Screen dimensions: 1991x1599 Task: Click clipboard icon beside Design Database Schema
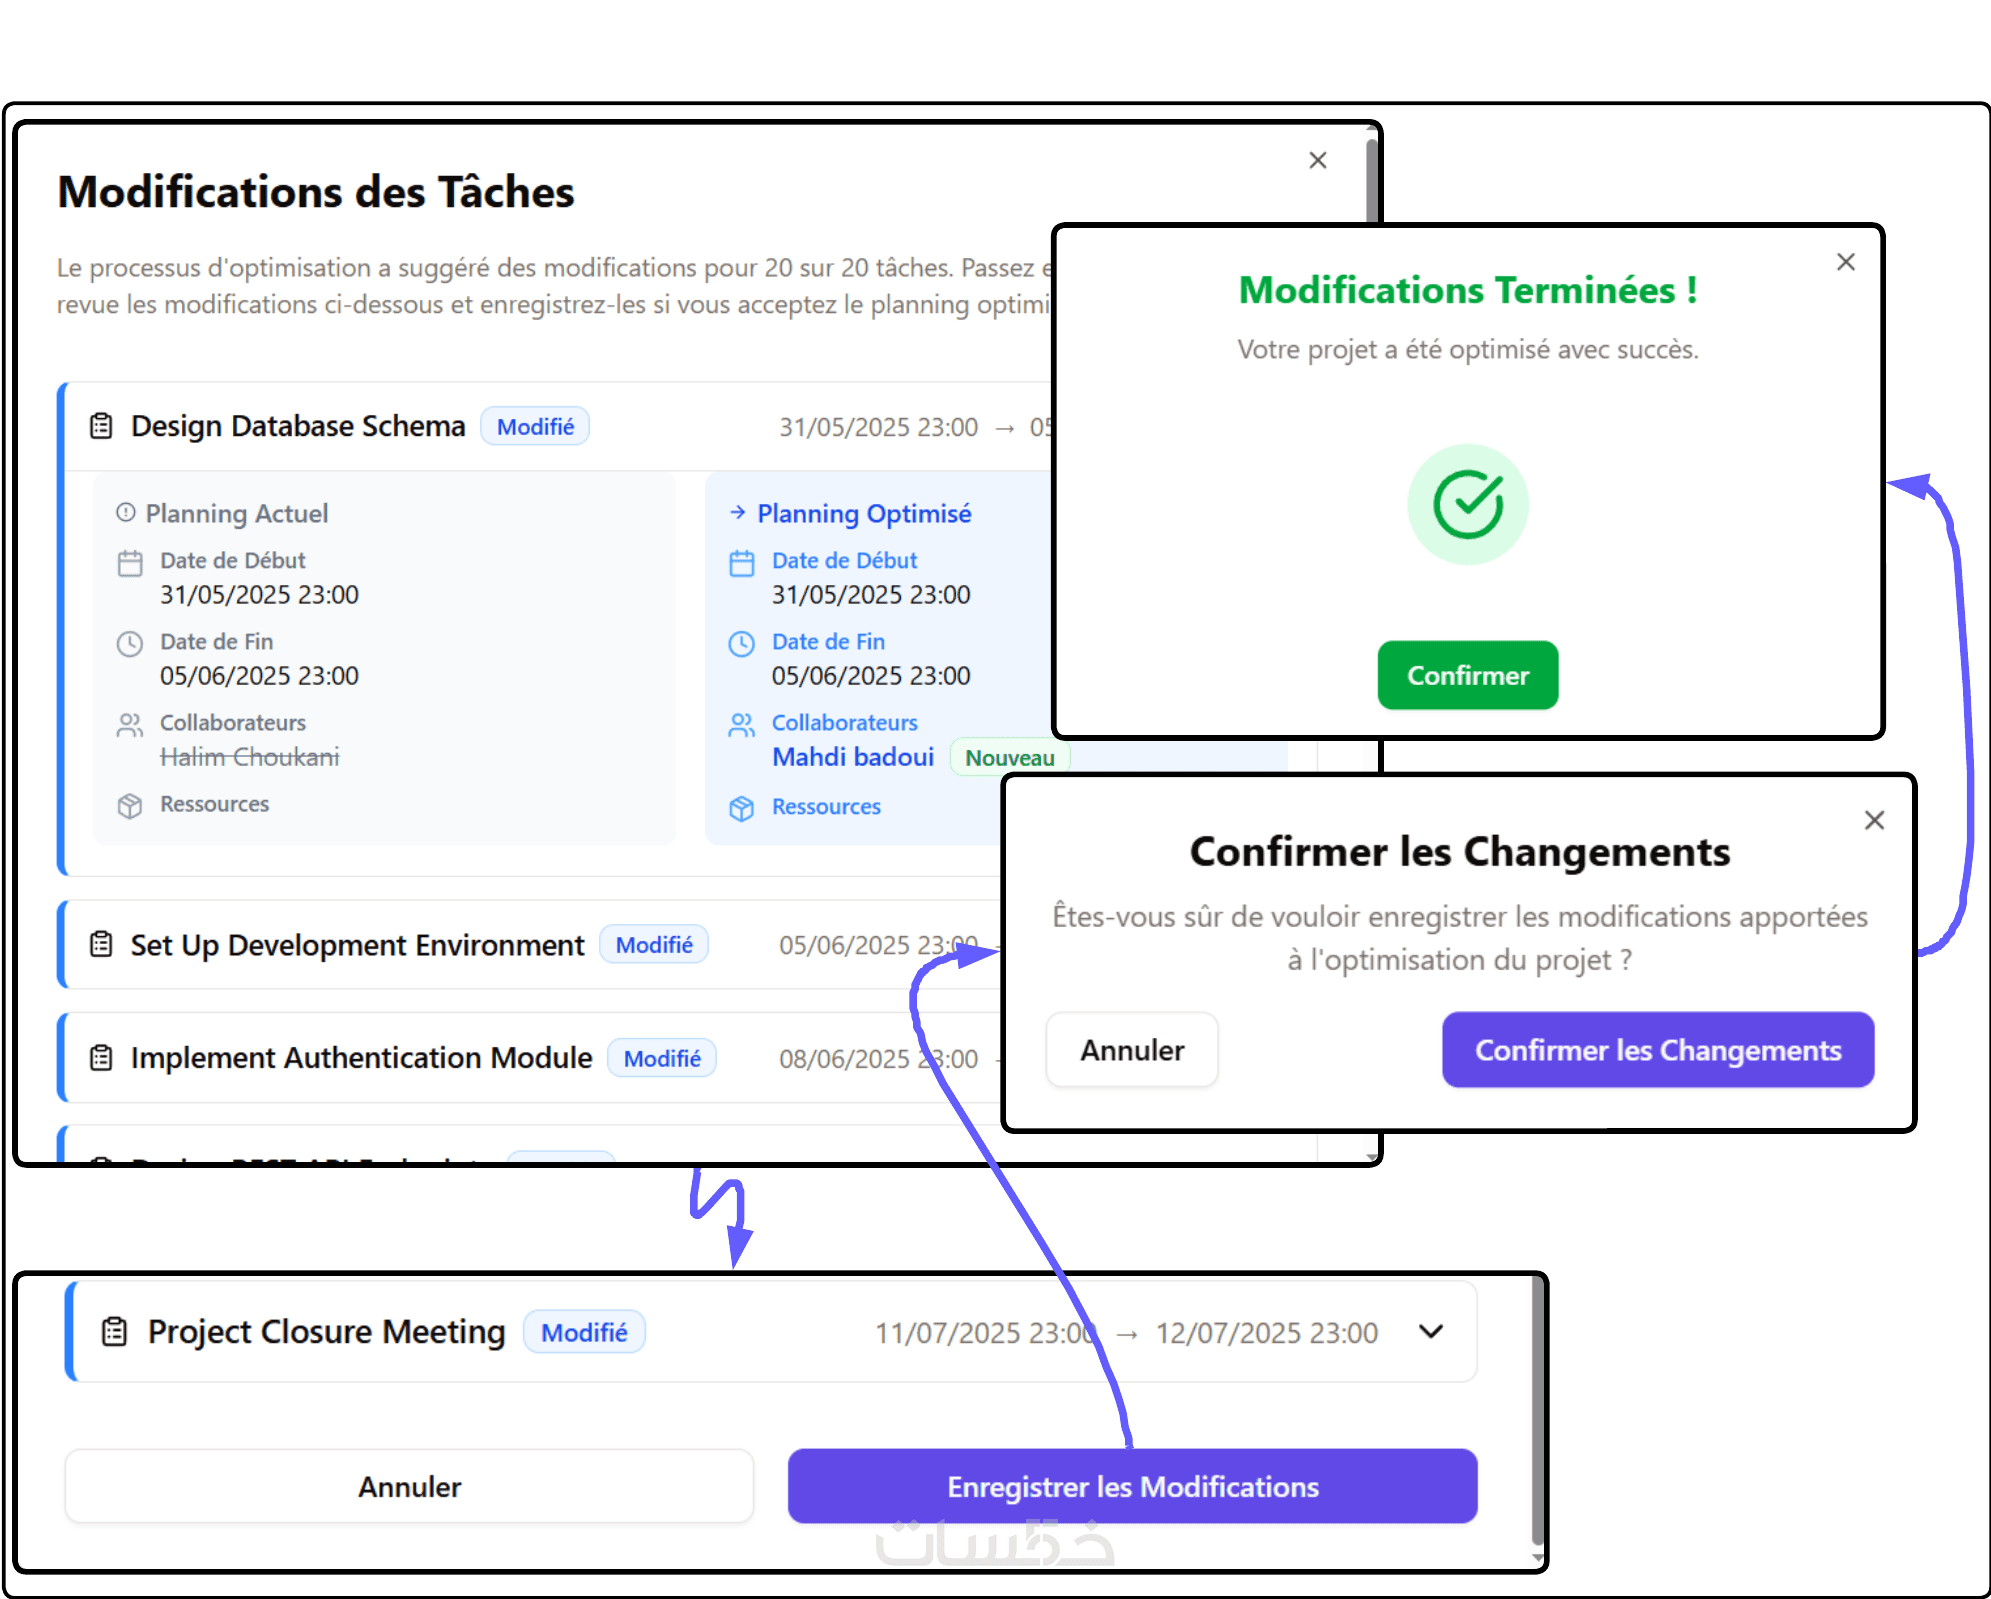coord(101,426)
